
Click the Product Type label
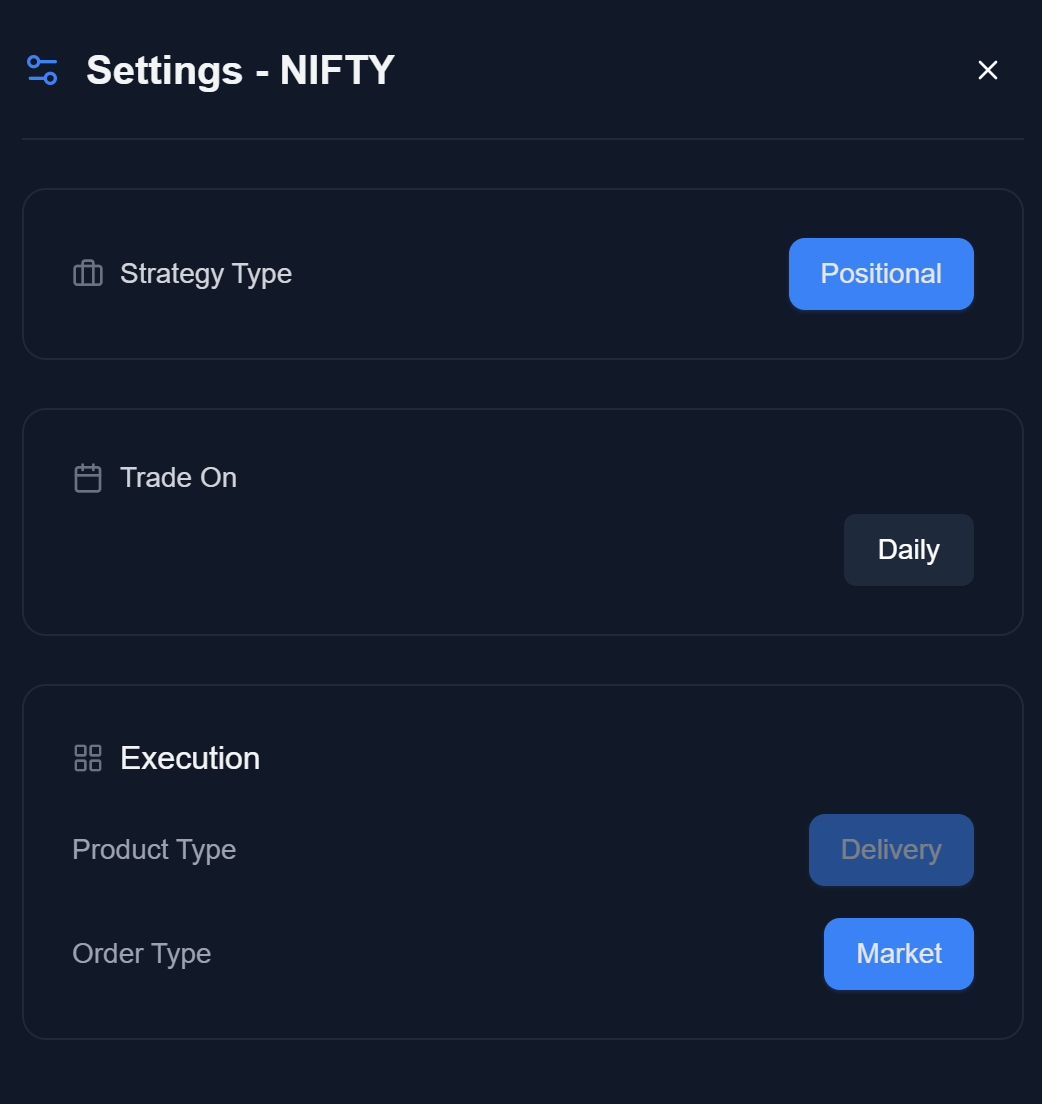154,850
